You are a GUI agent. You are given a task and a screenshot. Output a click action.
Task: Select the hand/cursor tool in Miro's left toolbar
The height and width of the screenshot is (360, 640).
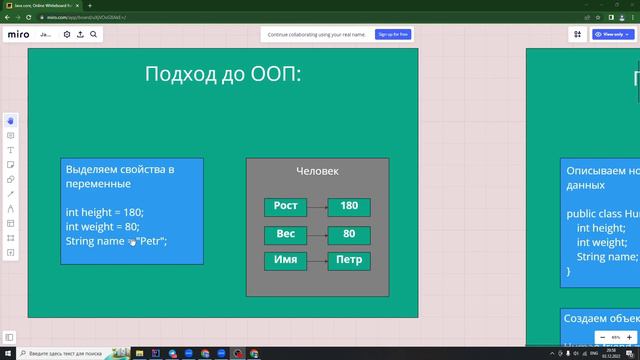[x=11, y=121]
